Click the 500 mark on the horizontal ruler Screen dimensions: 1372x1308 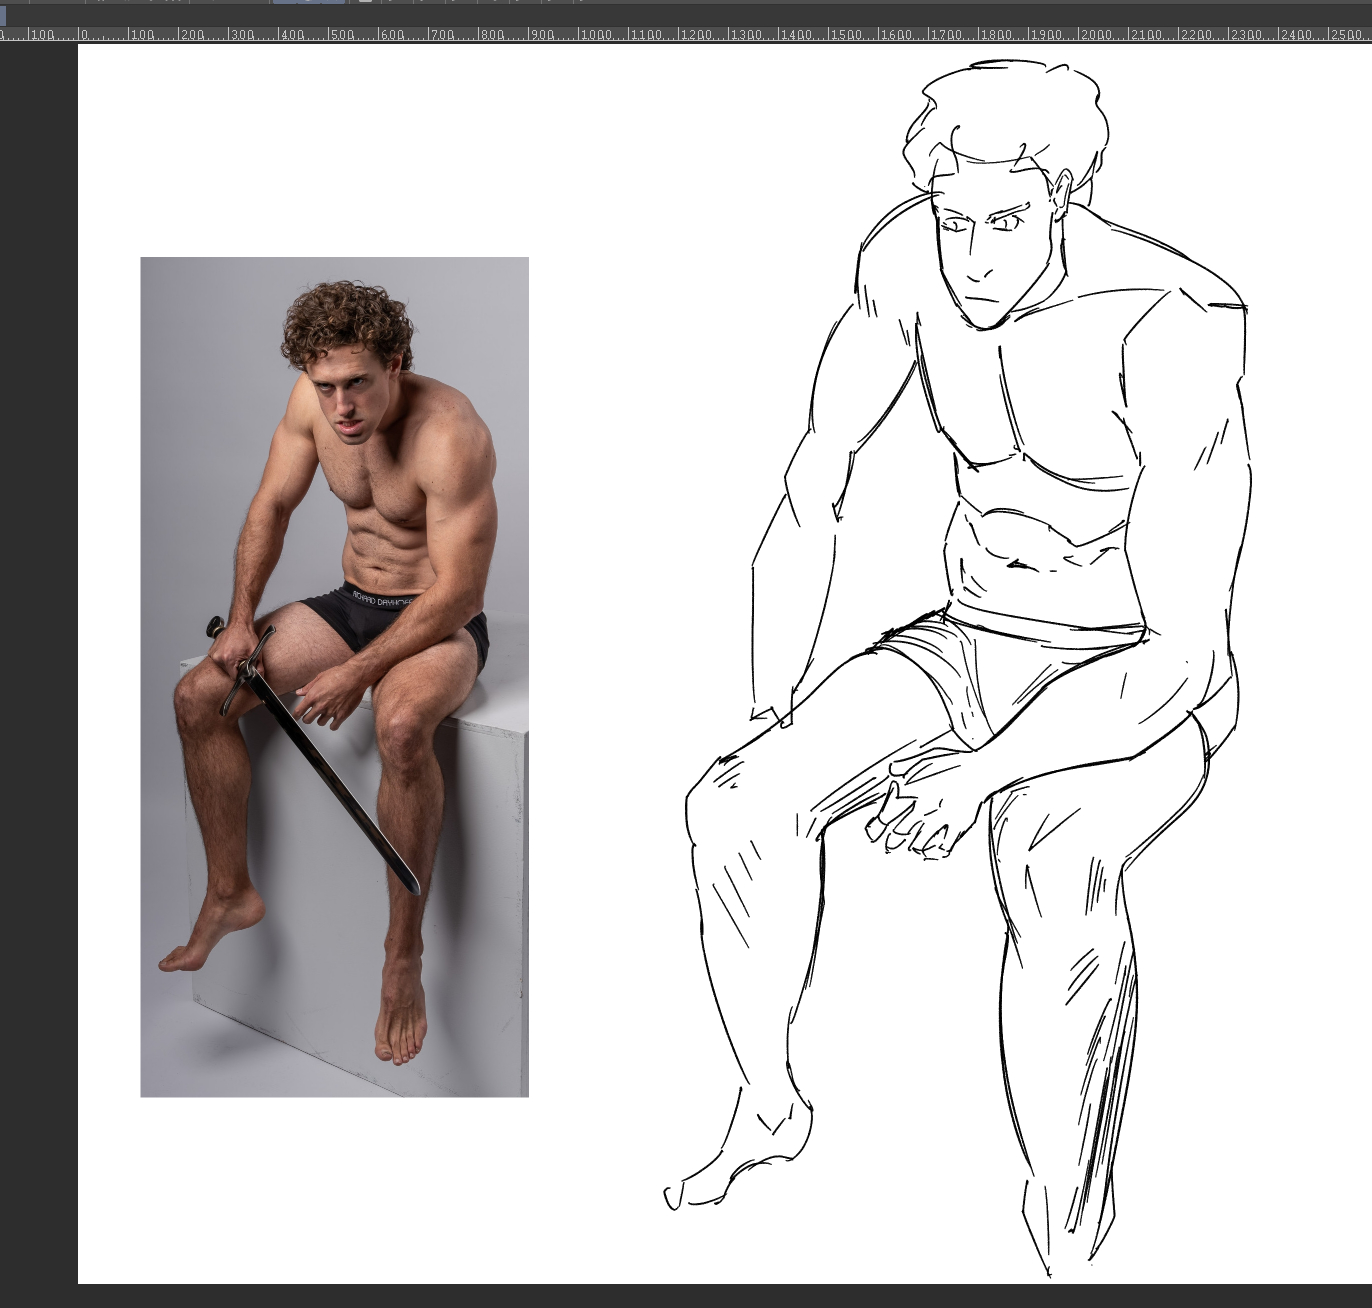coord(345,35)
